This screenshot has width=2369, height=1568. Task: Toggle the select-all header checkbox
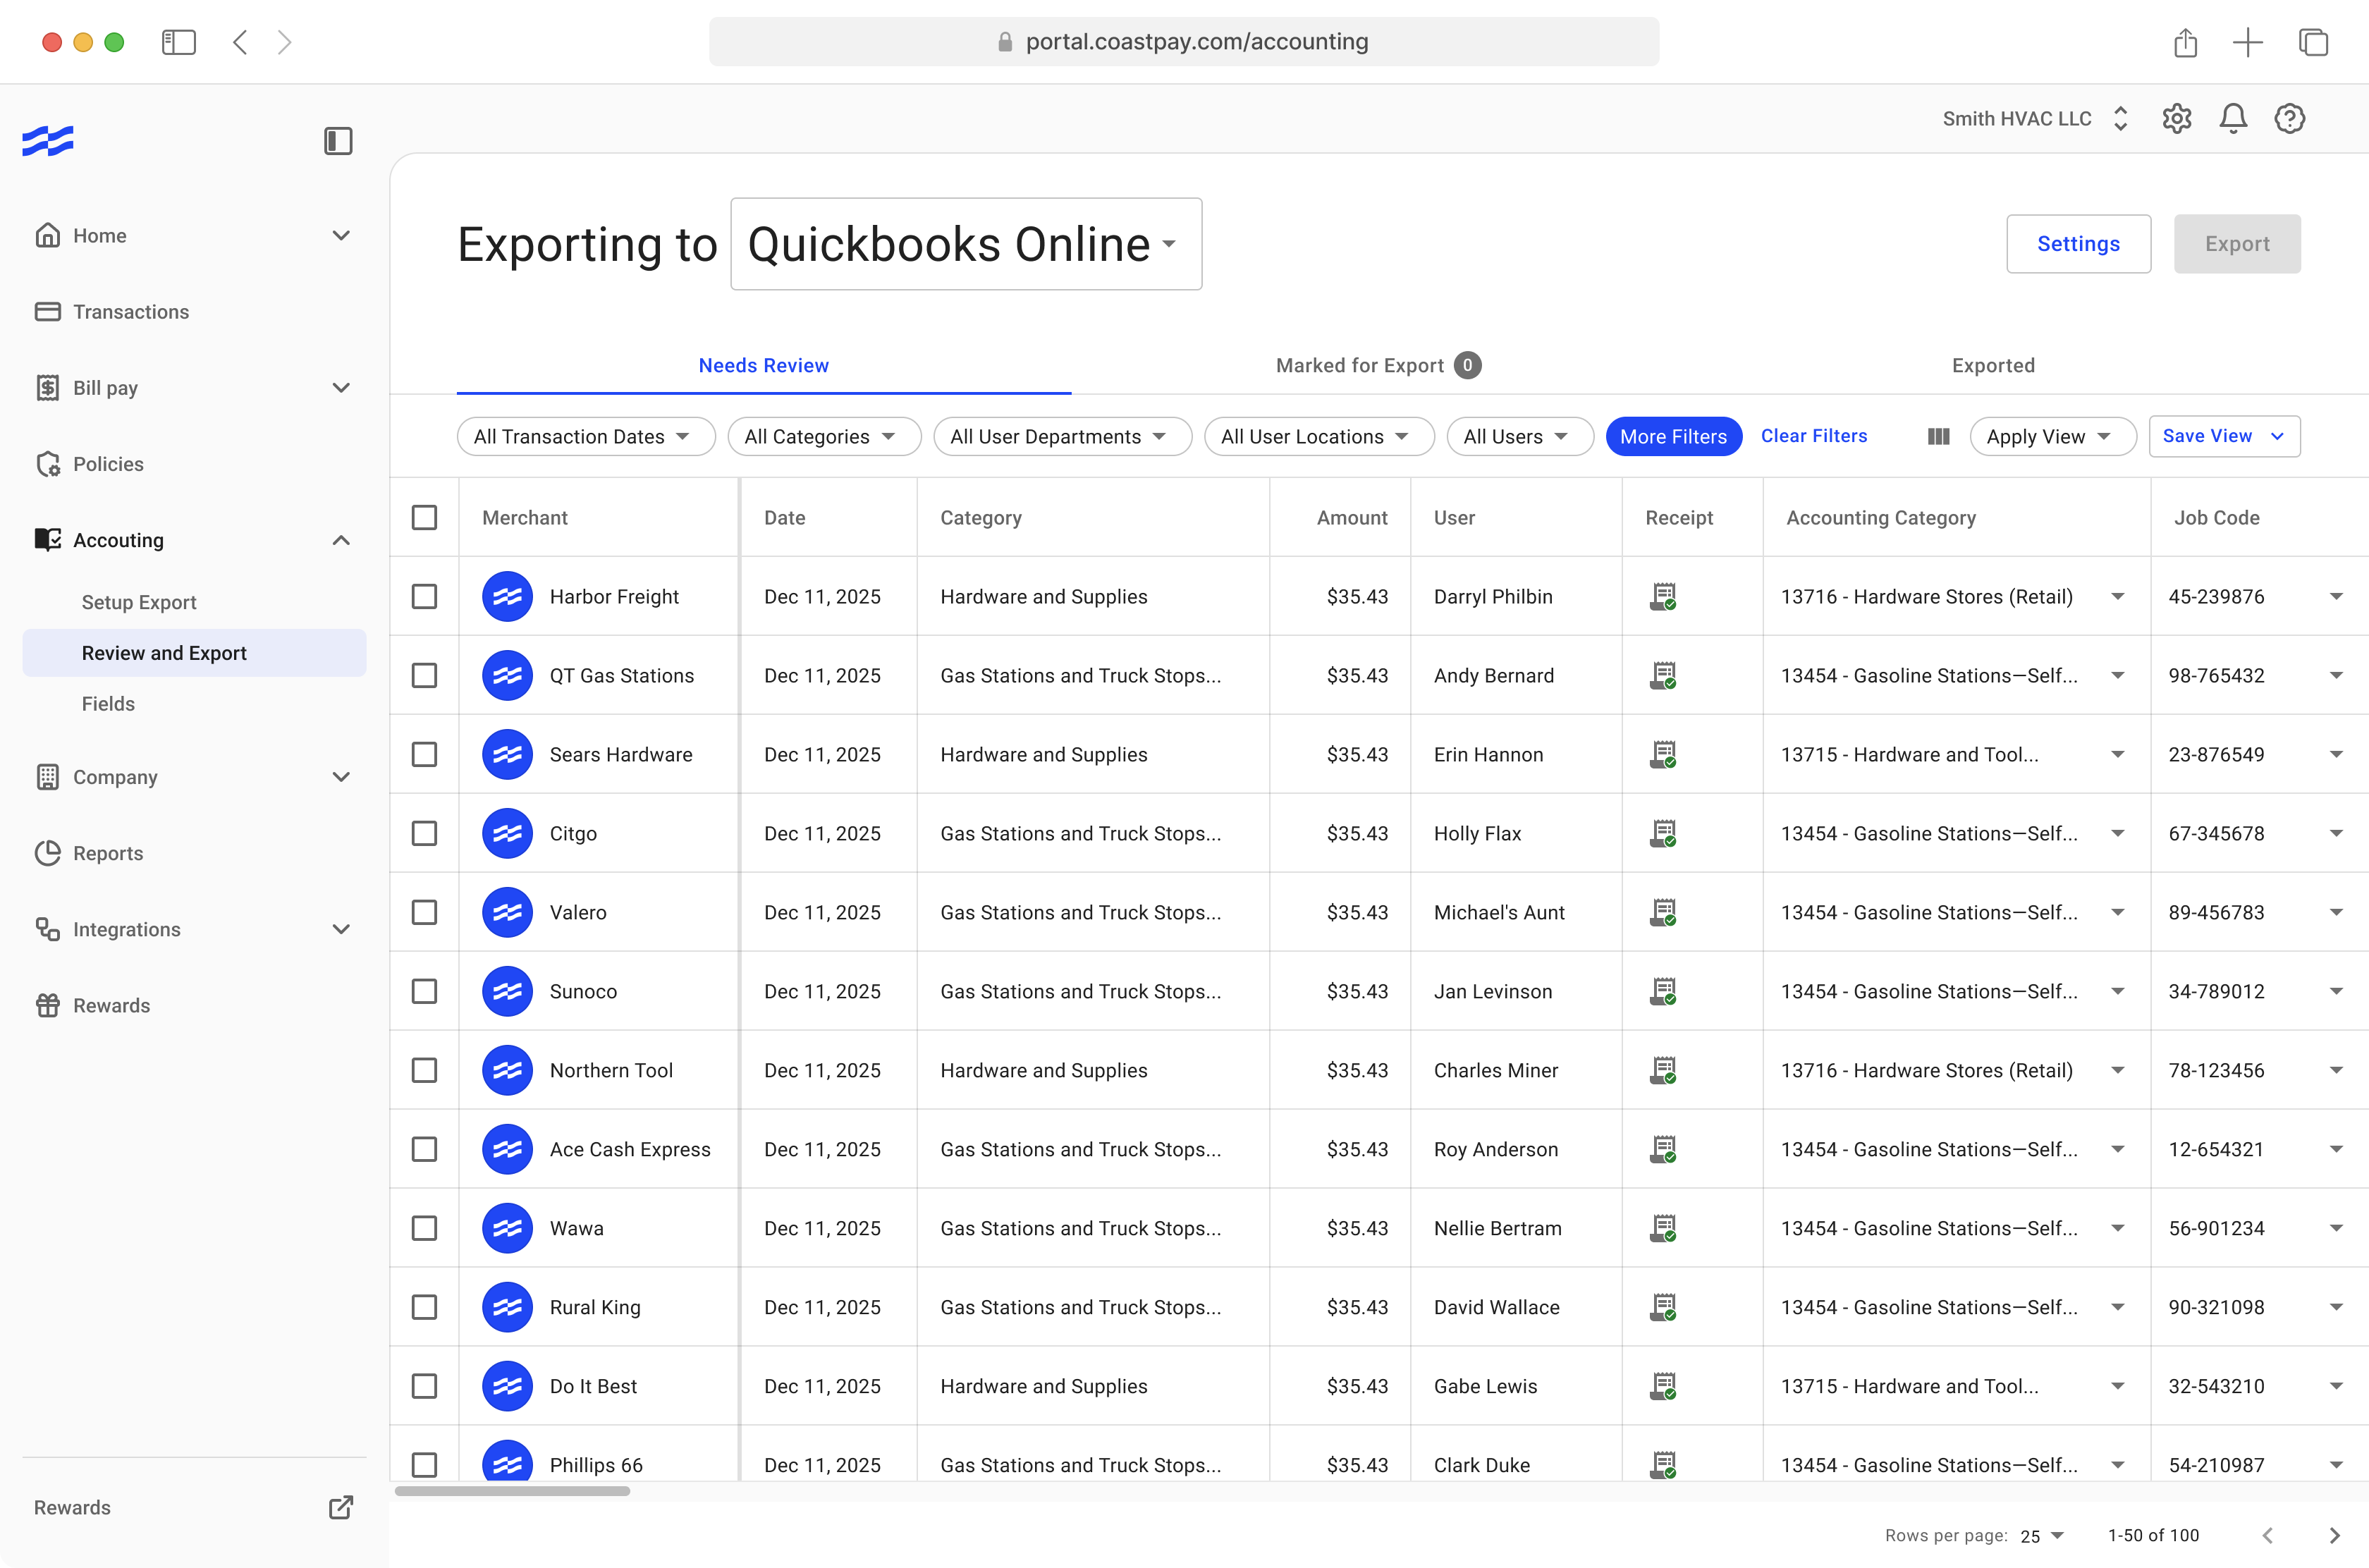point(424,517)
